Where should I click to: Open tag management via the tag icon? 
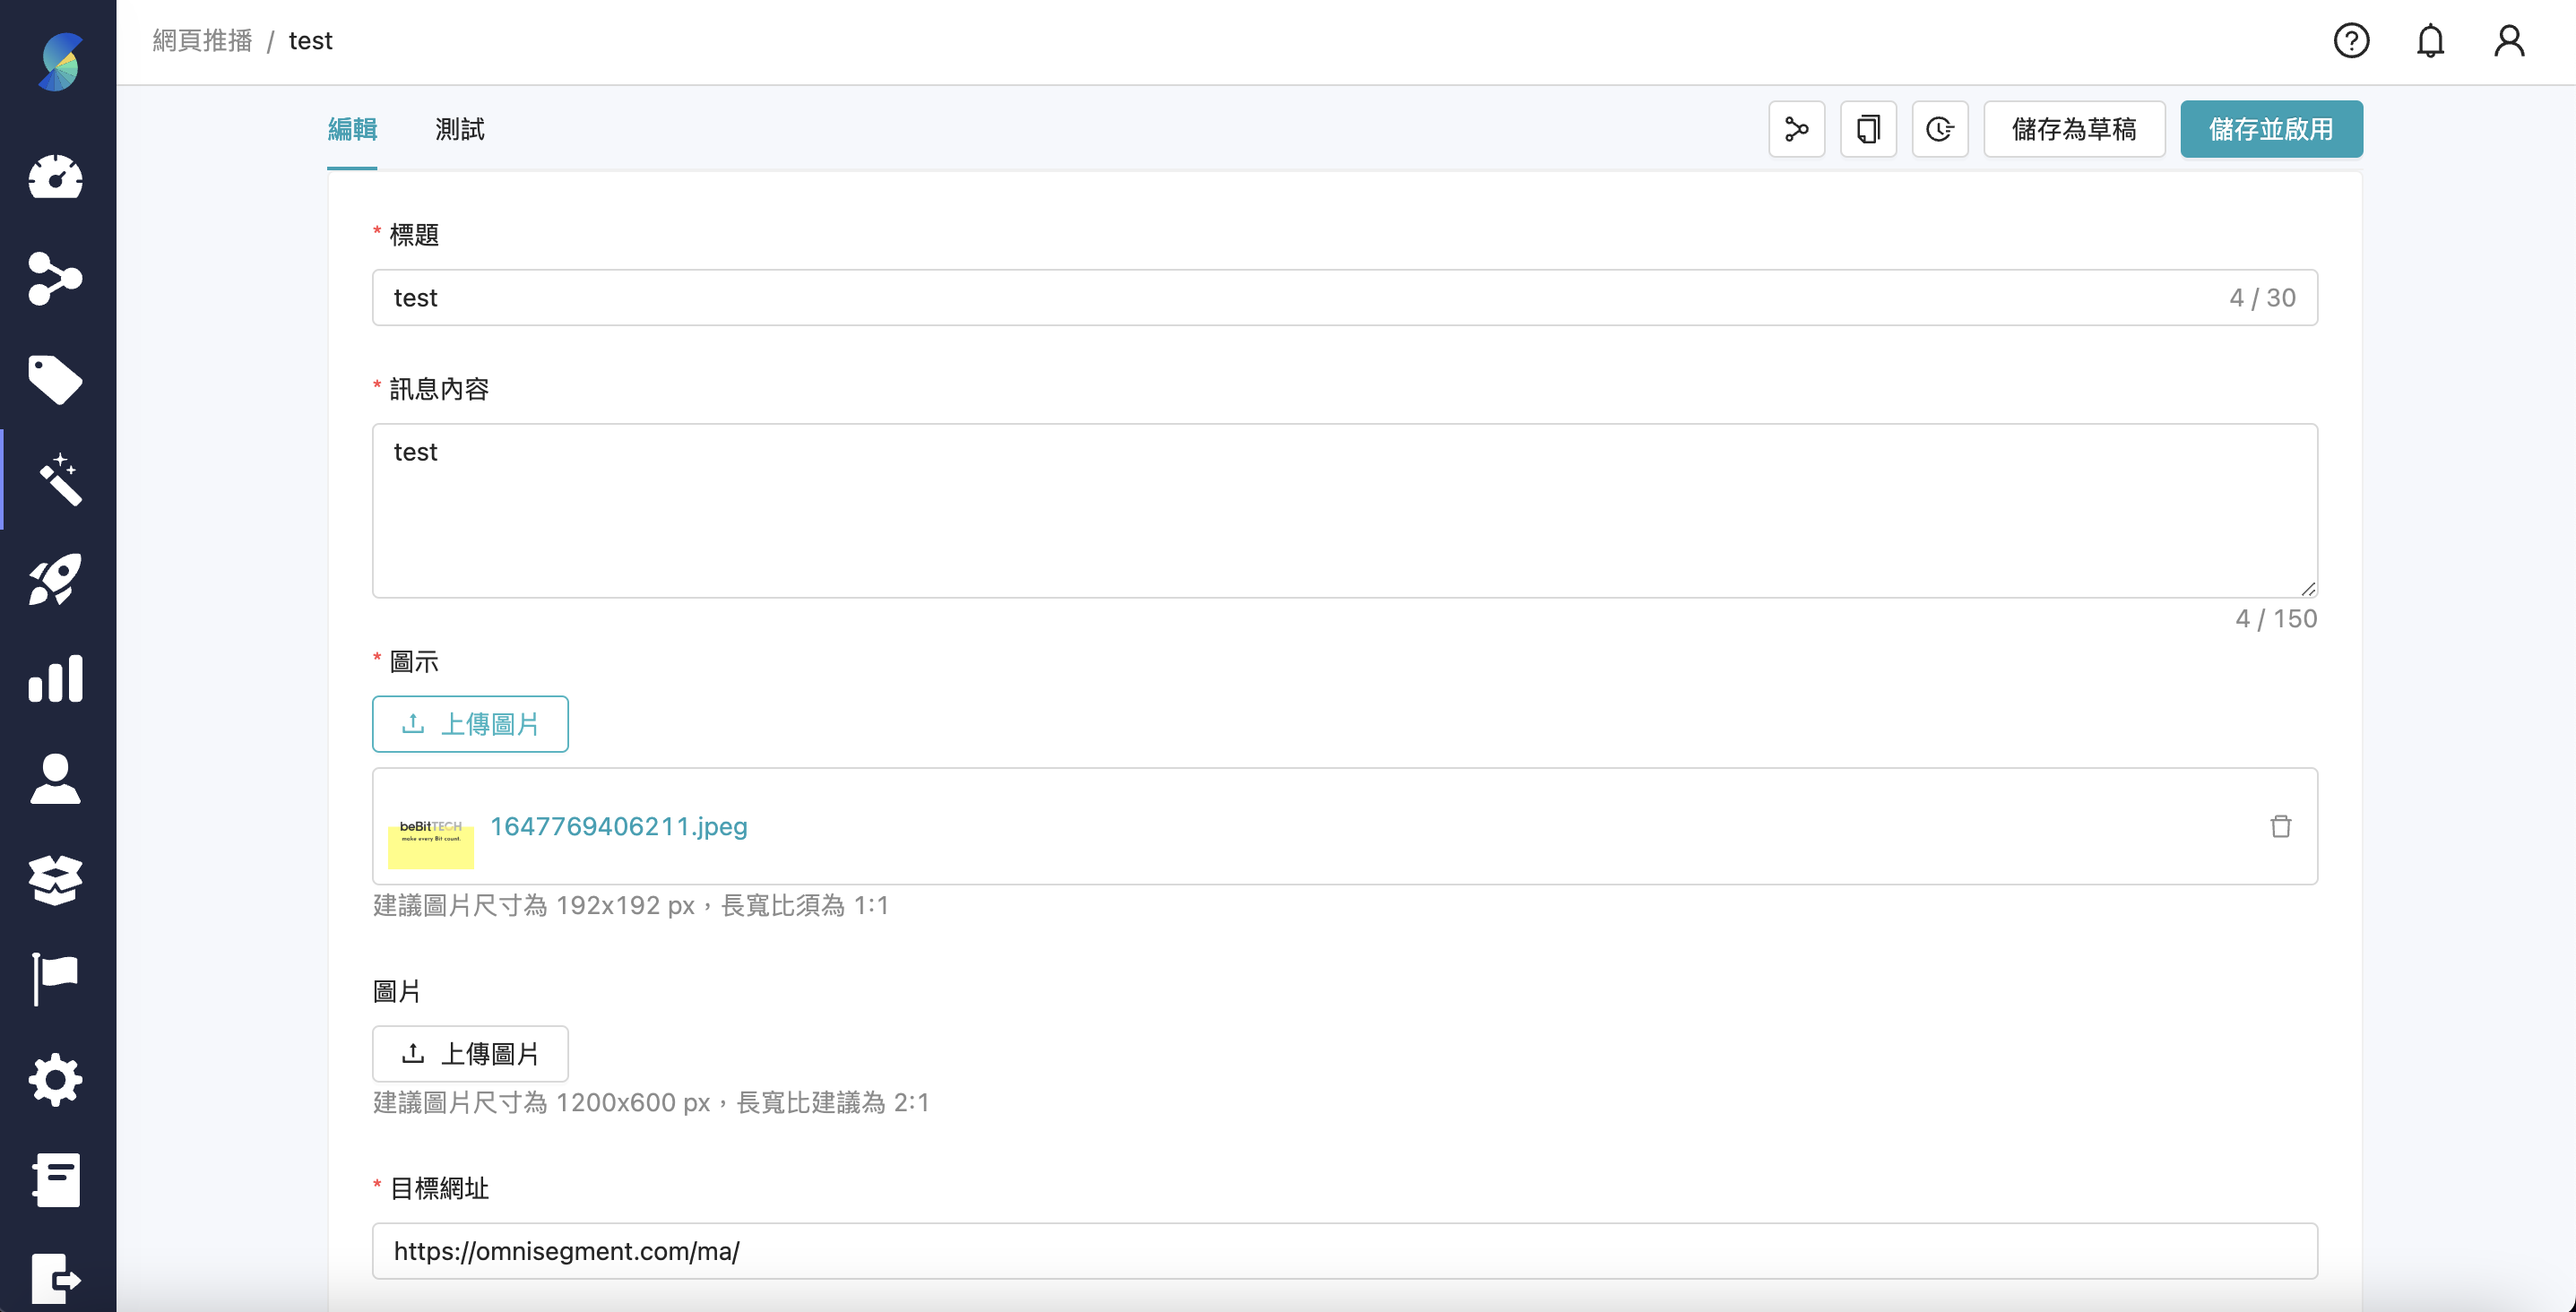point(57,380)
